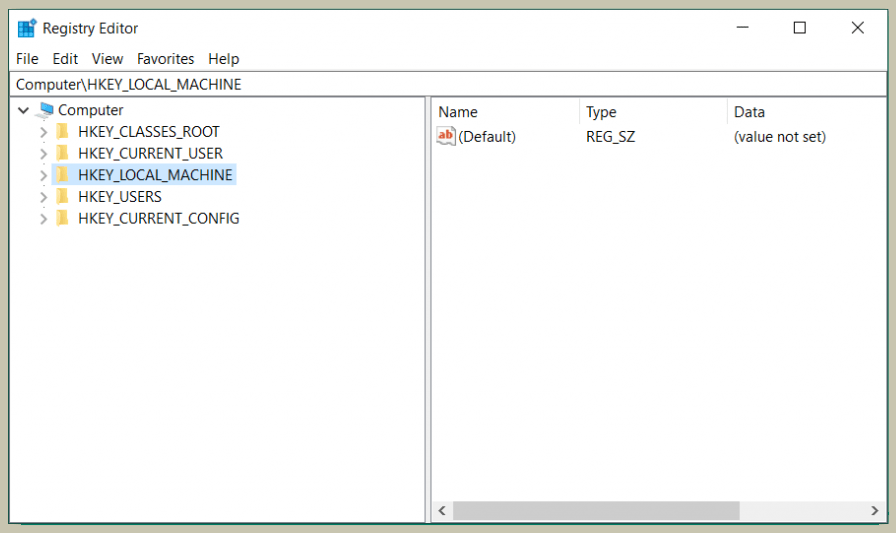Select the (Default) value name
This screenshot has height=533, width=896.
coord(487,137)
